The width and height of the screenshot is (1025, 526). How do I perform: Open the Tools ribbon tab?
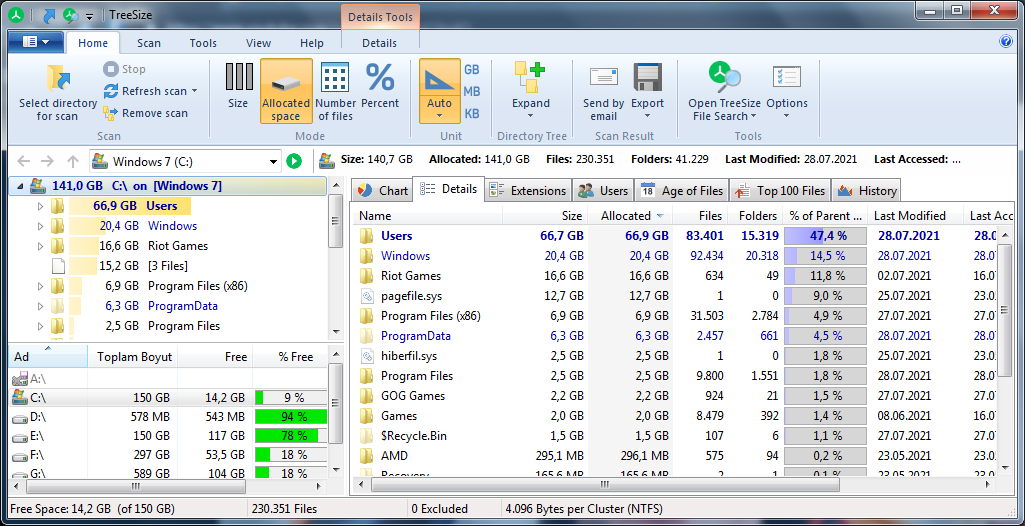tap(203, 43)
